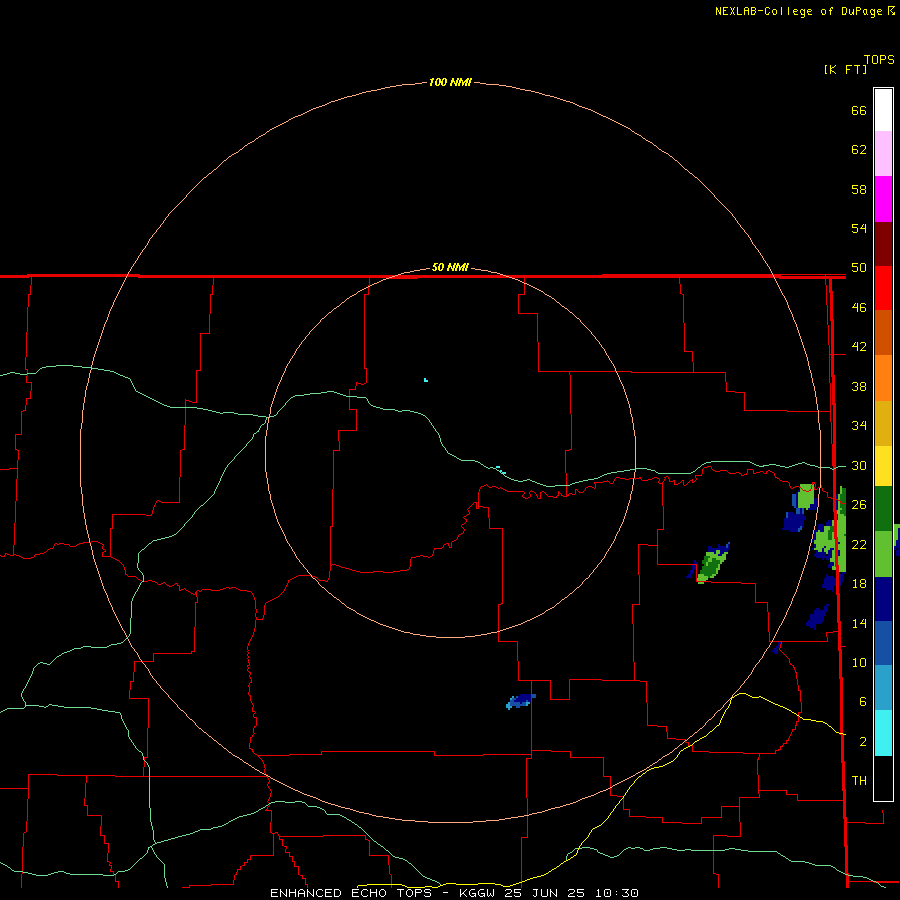Click the '26' legend value
900x900 pixels.
859,505
